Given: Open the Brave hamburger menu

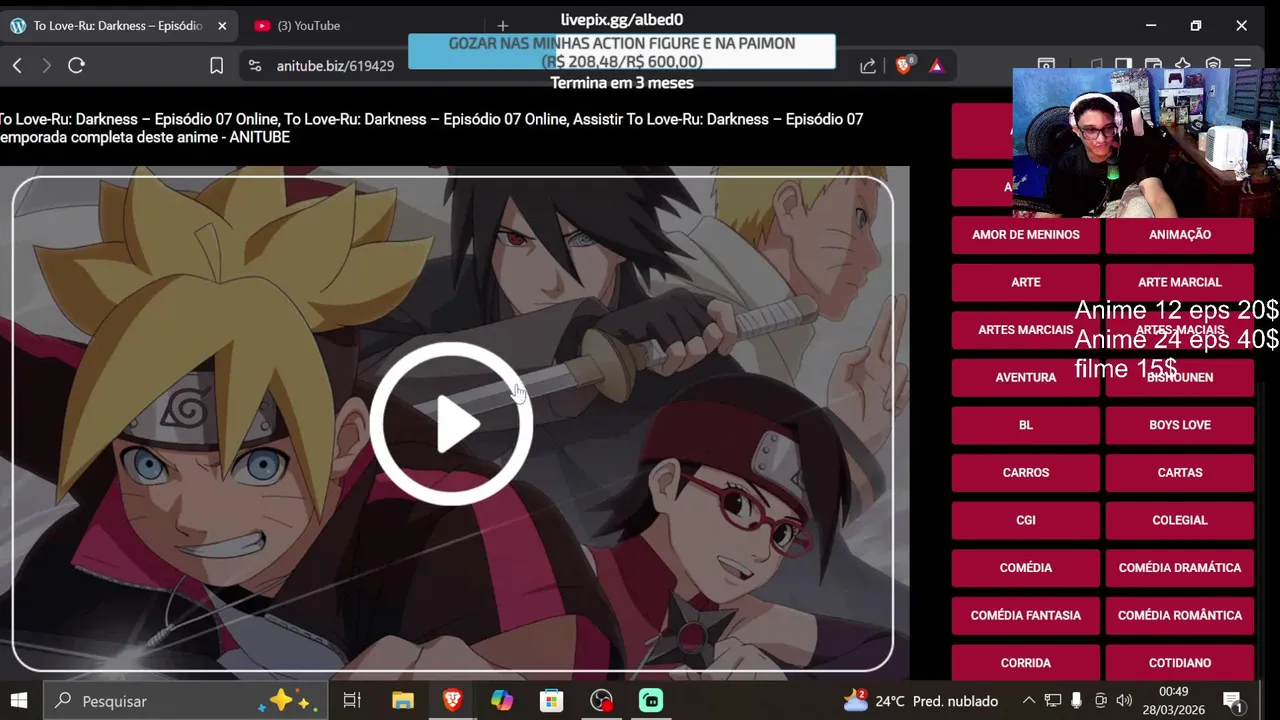Looking at the screenshot, I should [1242, 65].
